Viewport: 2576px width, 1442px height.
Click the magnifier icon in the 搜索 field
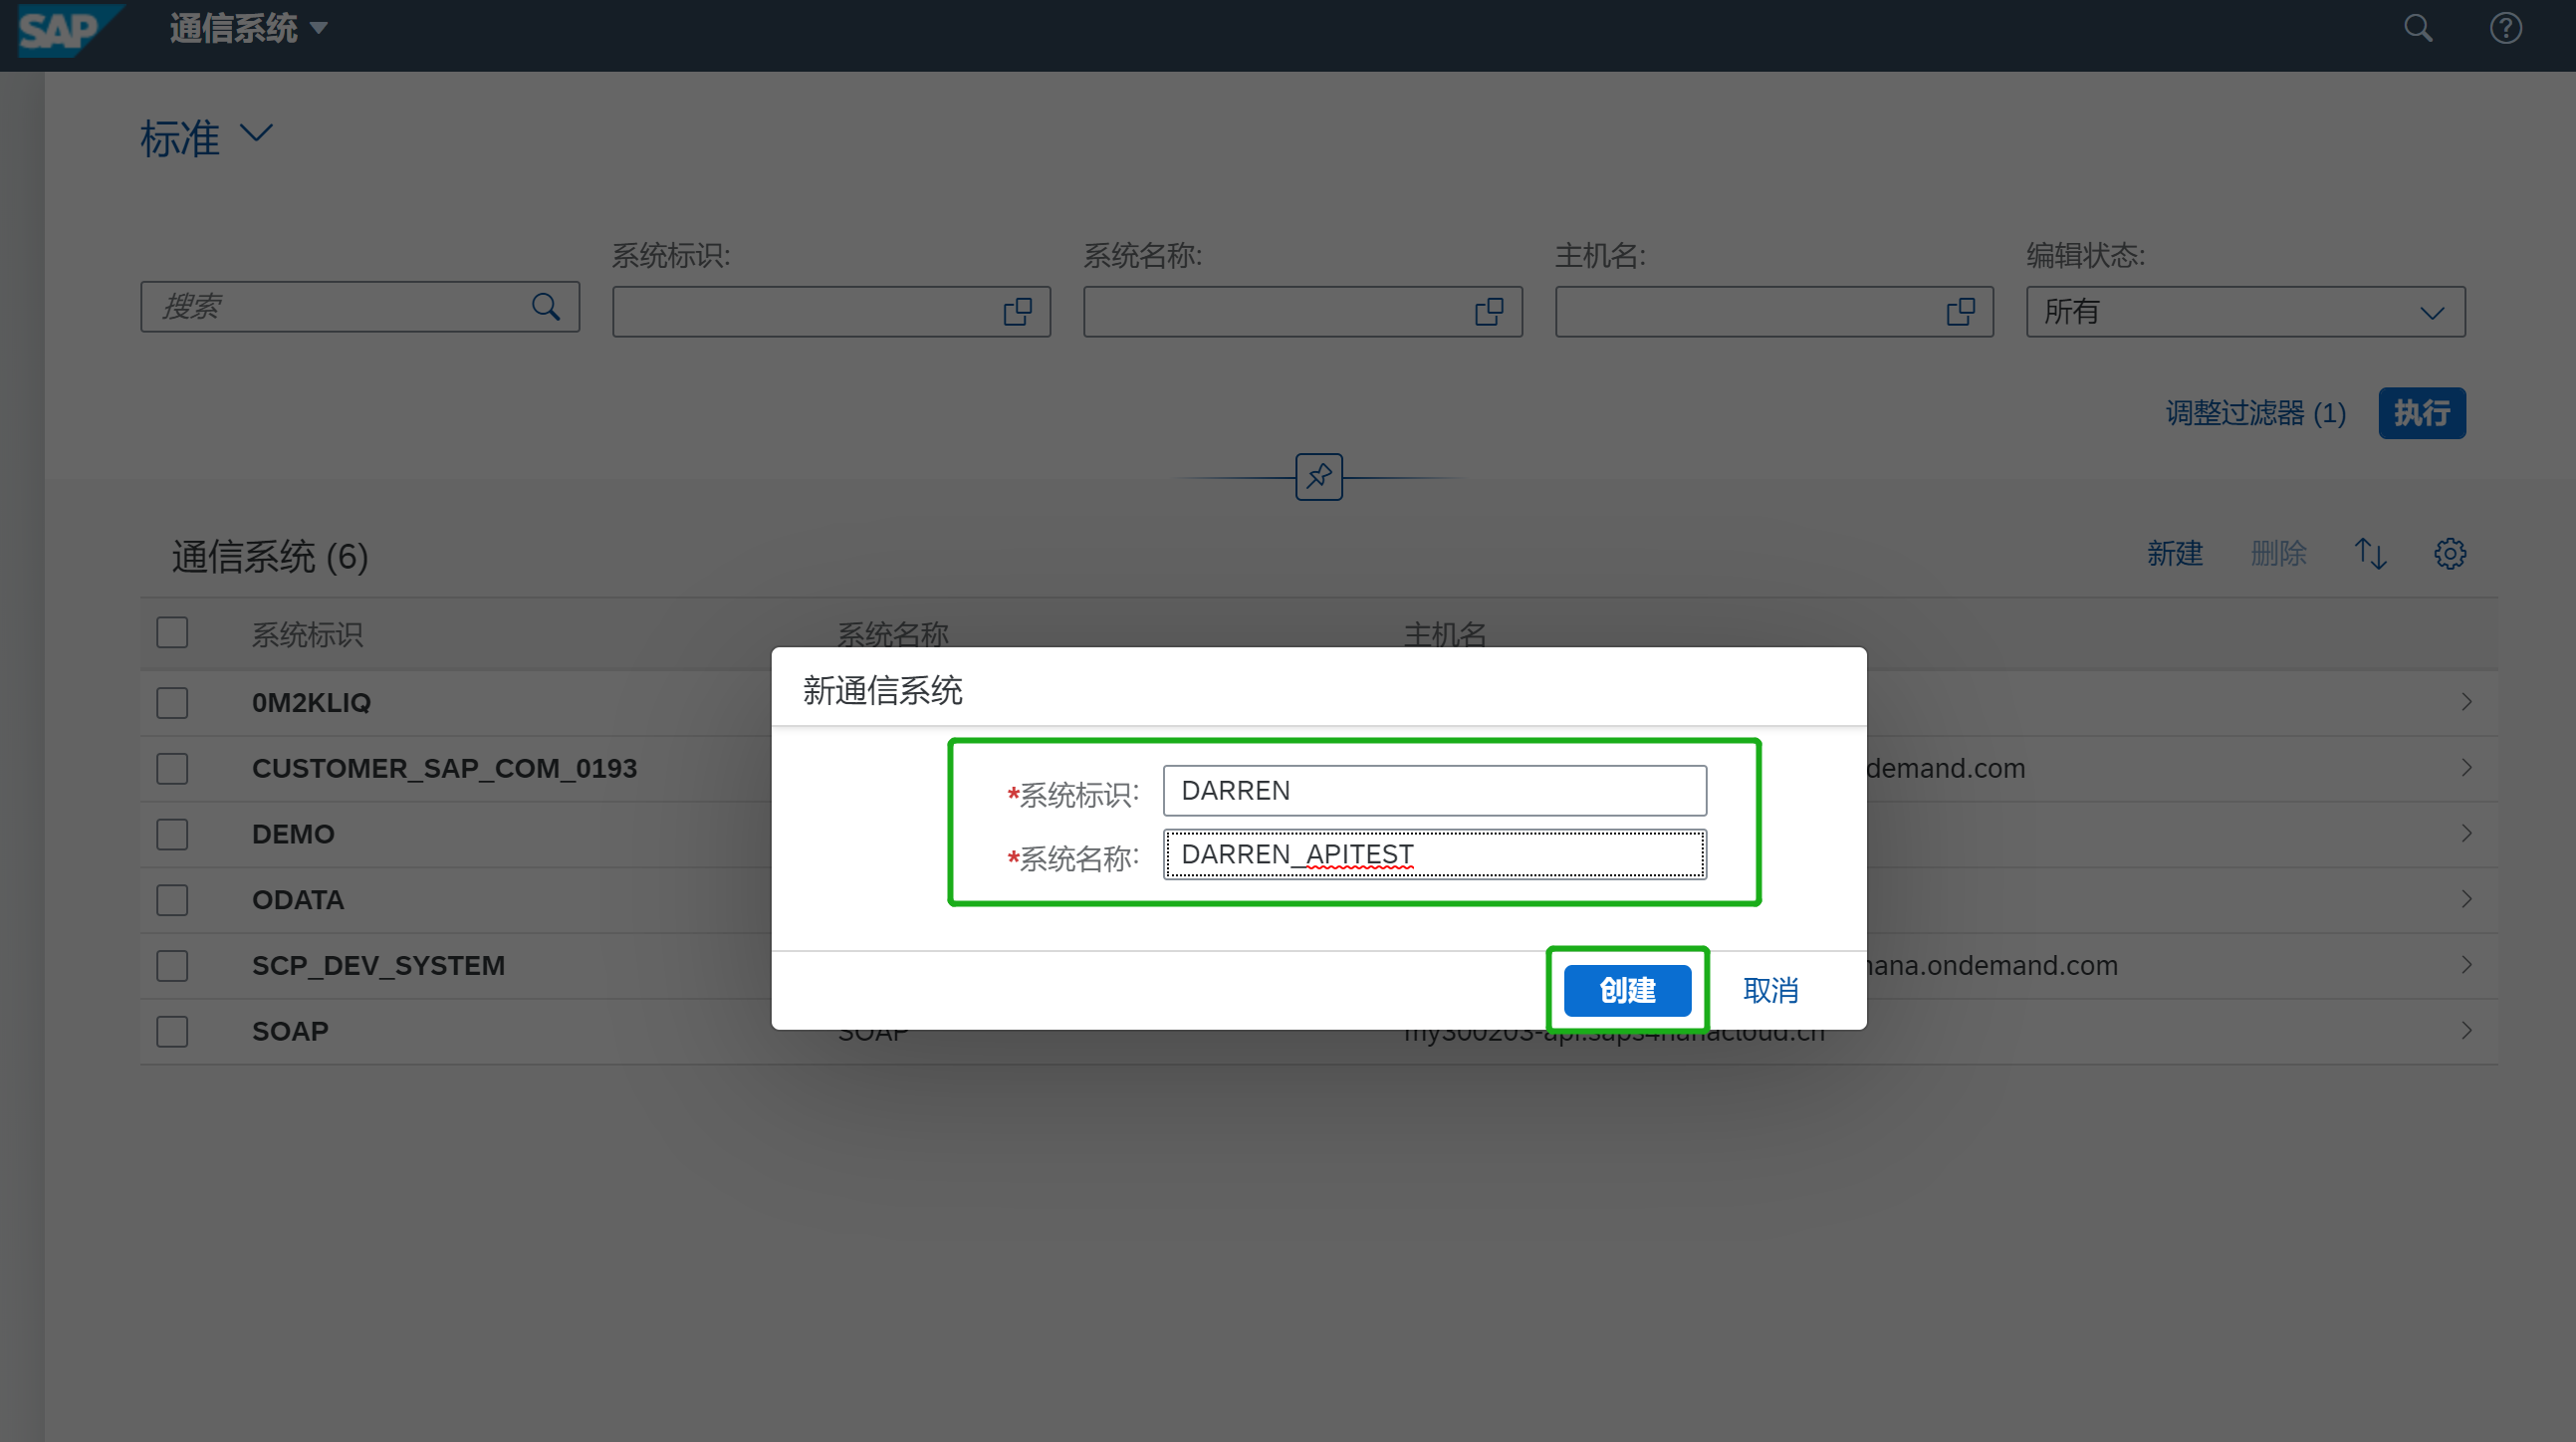click(x=546, y=306)
